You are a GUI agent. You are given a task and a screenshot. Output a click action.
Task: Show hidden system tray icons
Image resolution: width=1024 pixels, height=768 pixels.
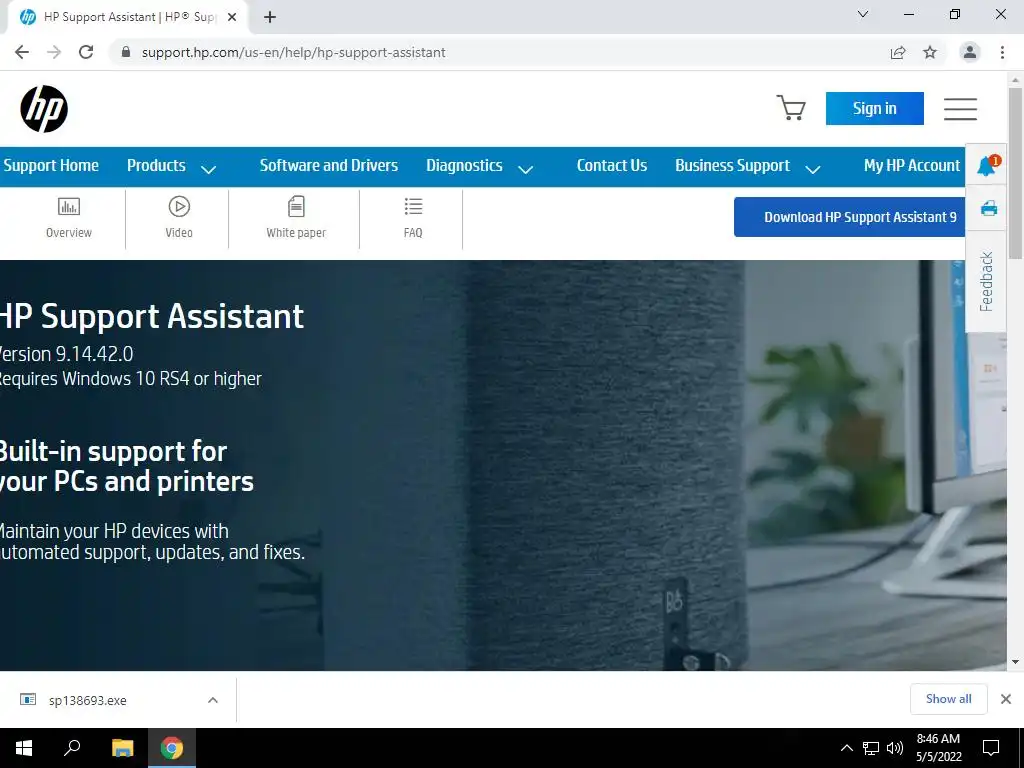846,748
